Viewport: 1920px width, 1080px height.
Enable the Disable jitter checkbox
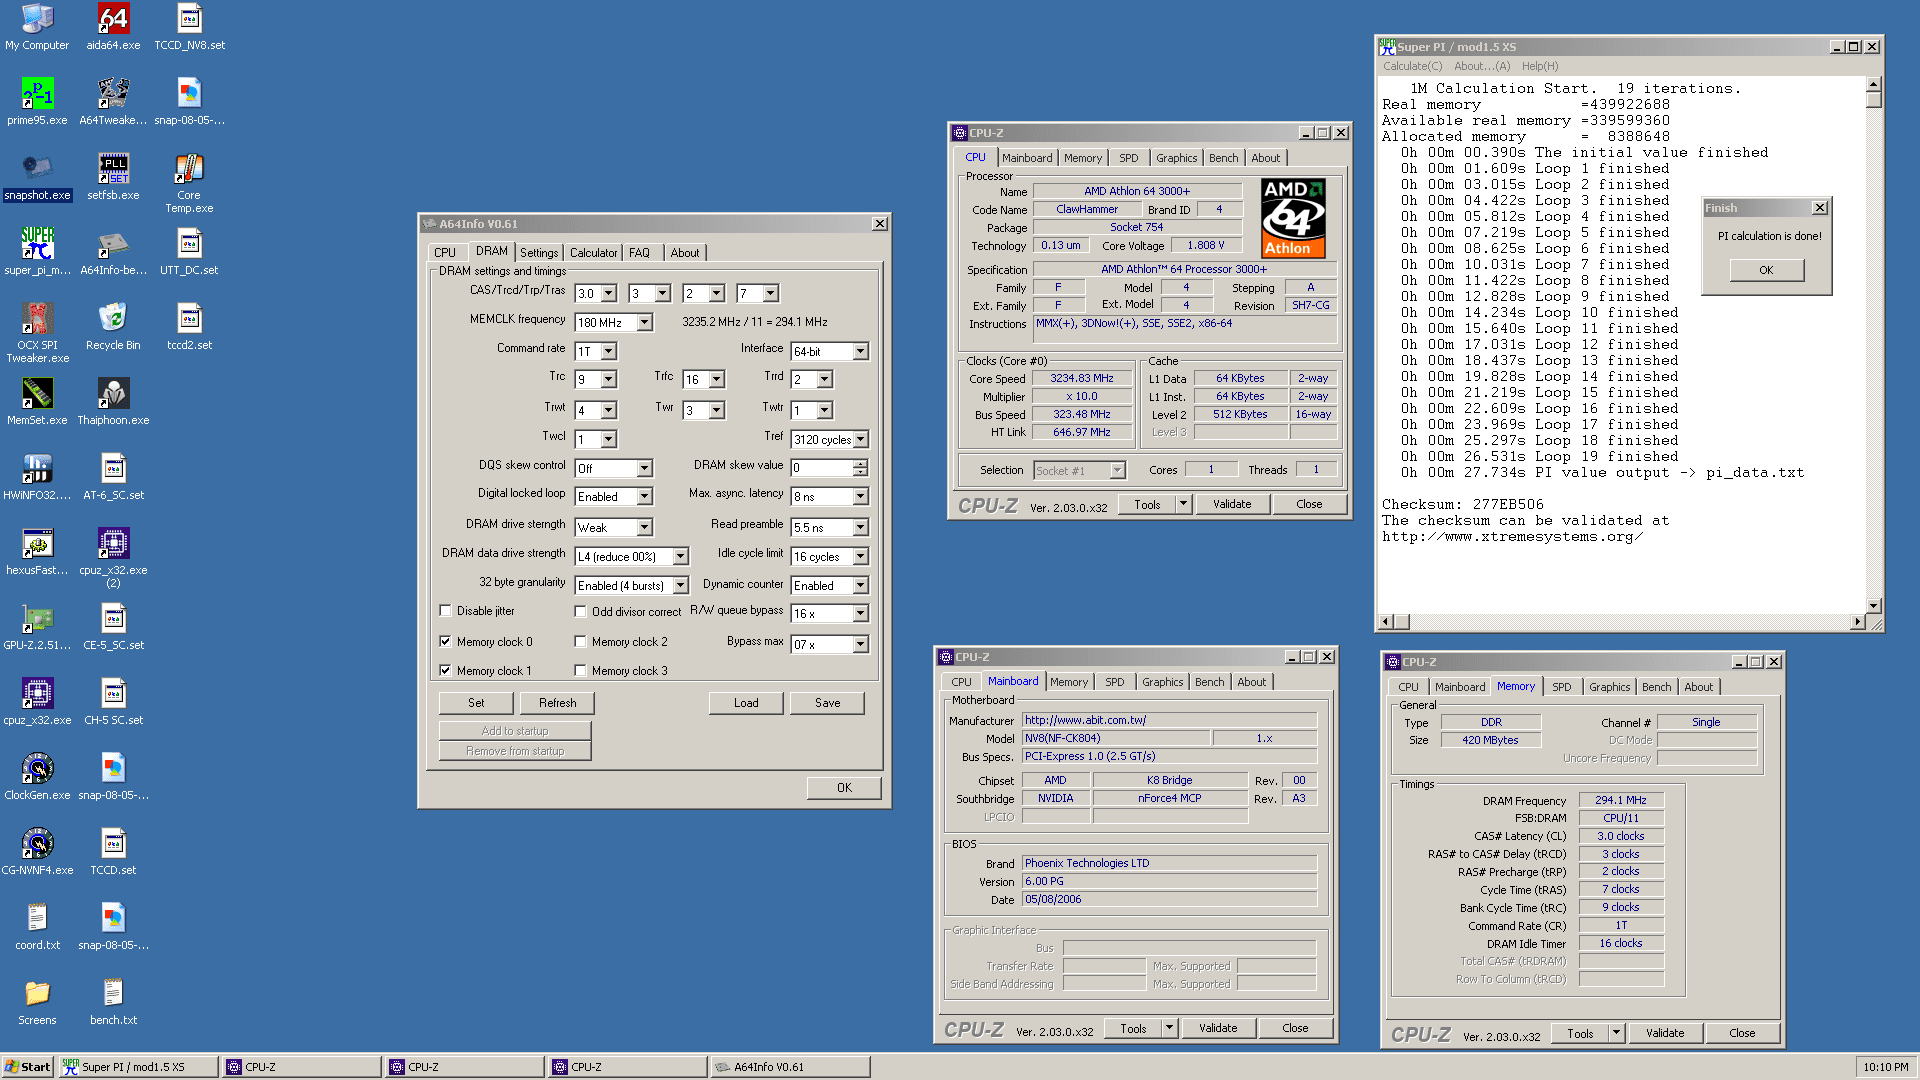[446, 611]
